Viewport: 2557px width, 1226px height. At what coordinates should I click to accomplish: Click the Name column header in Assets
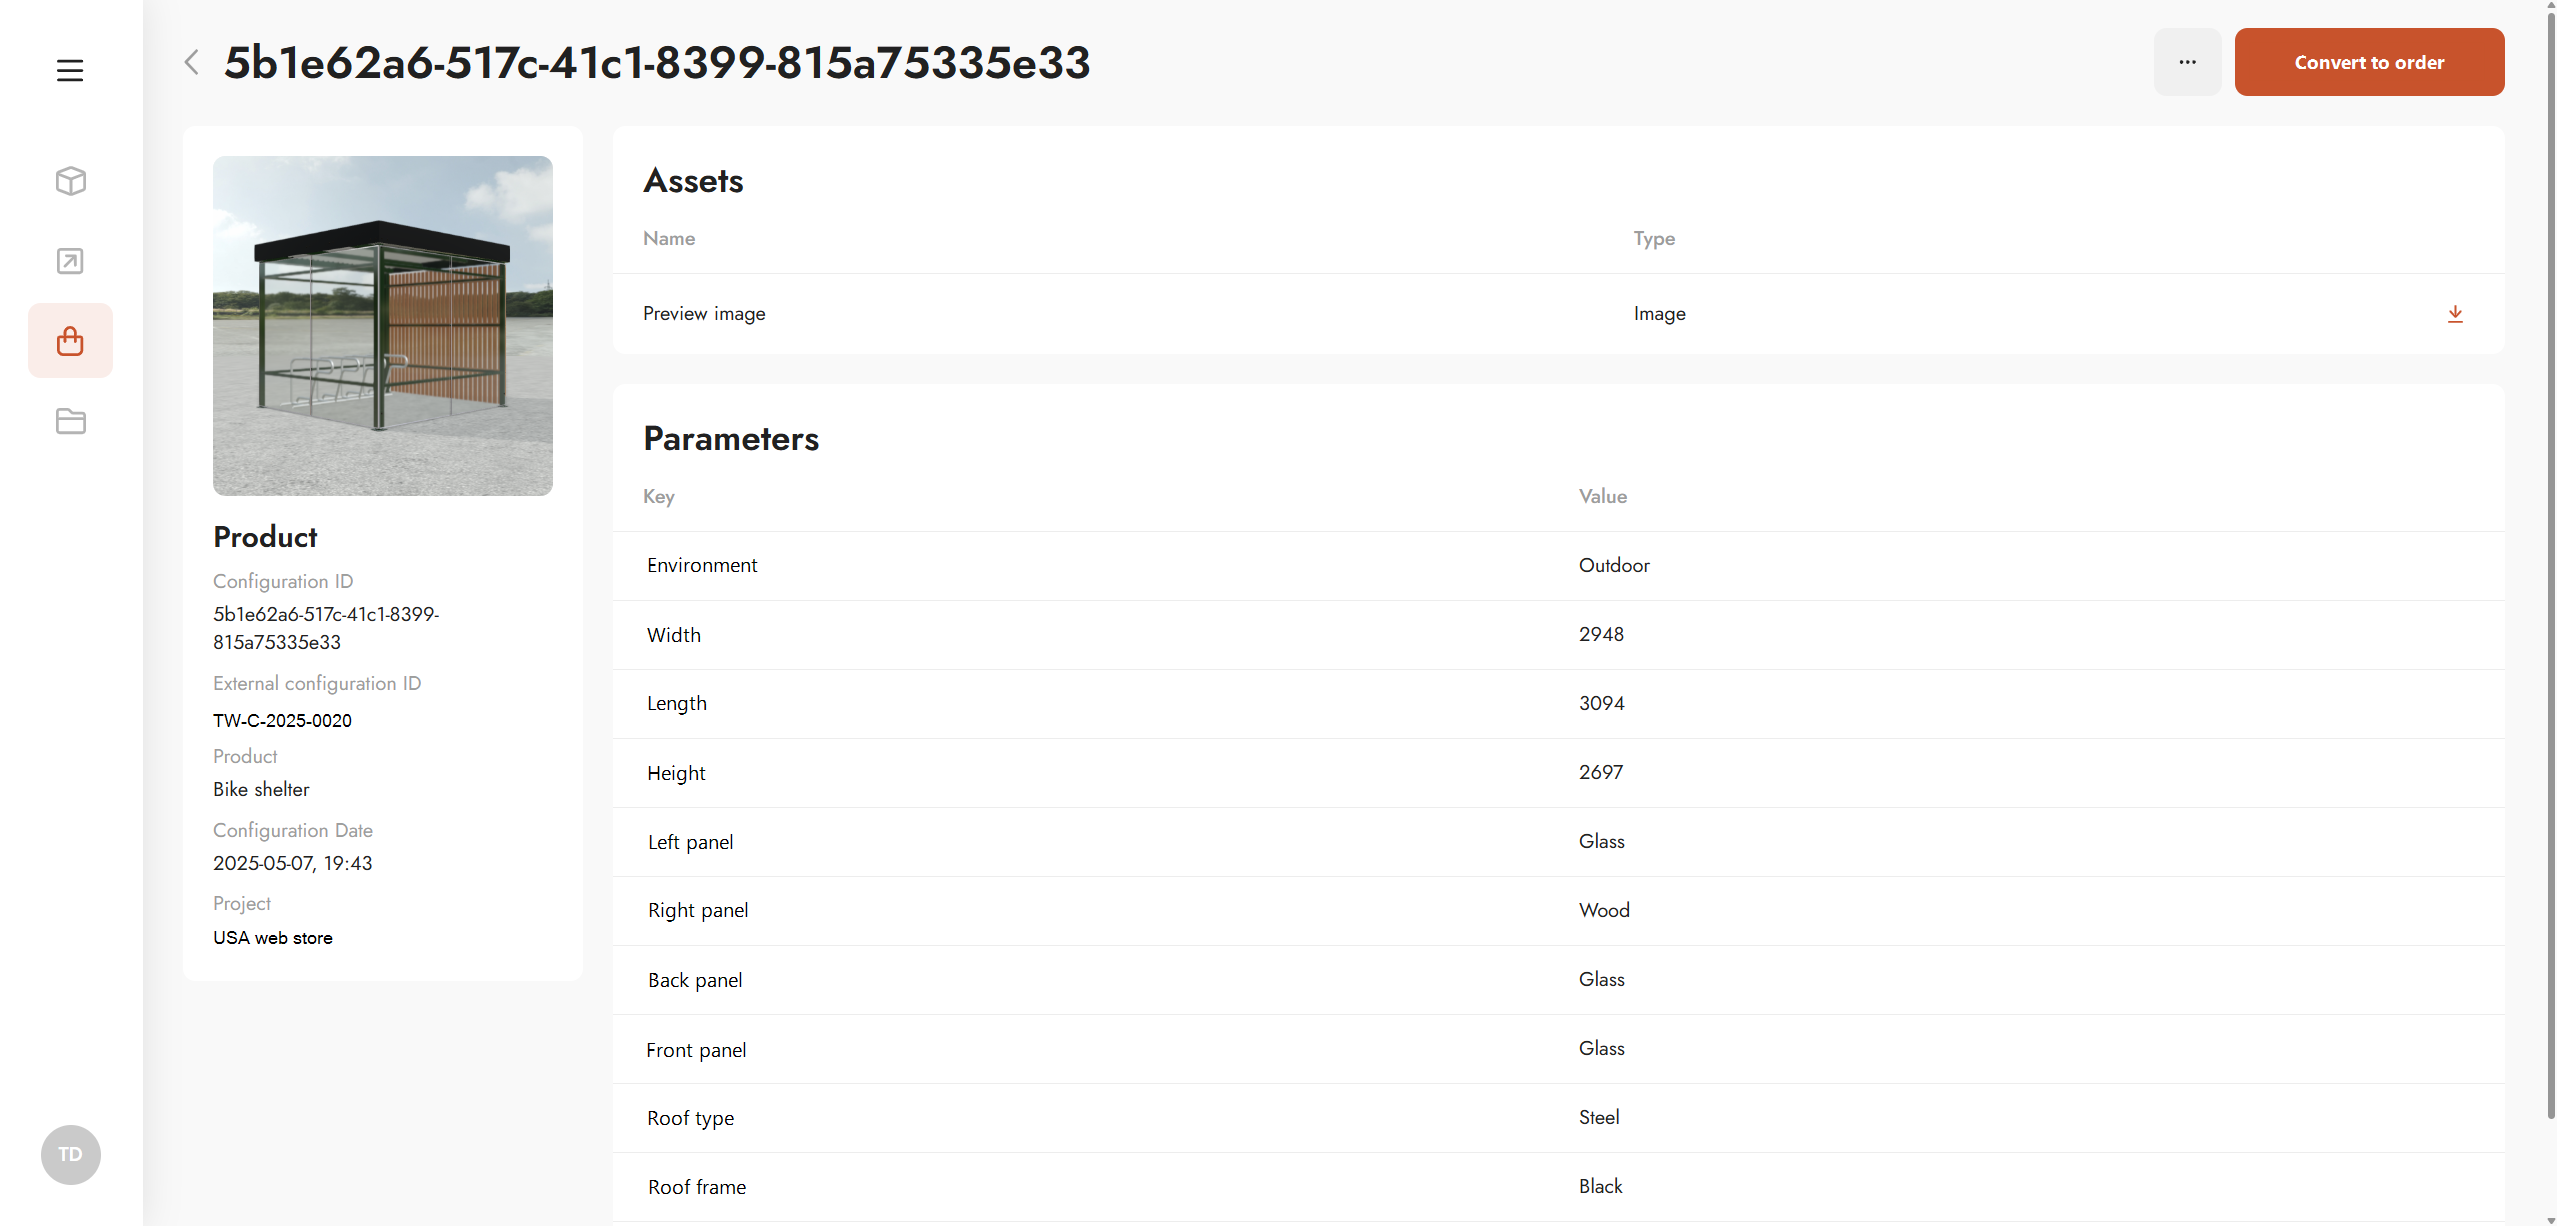669,239
